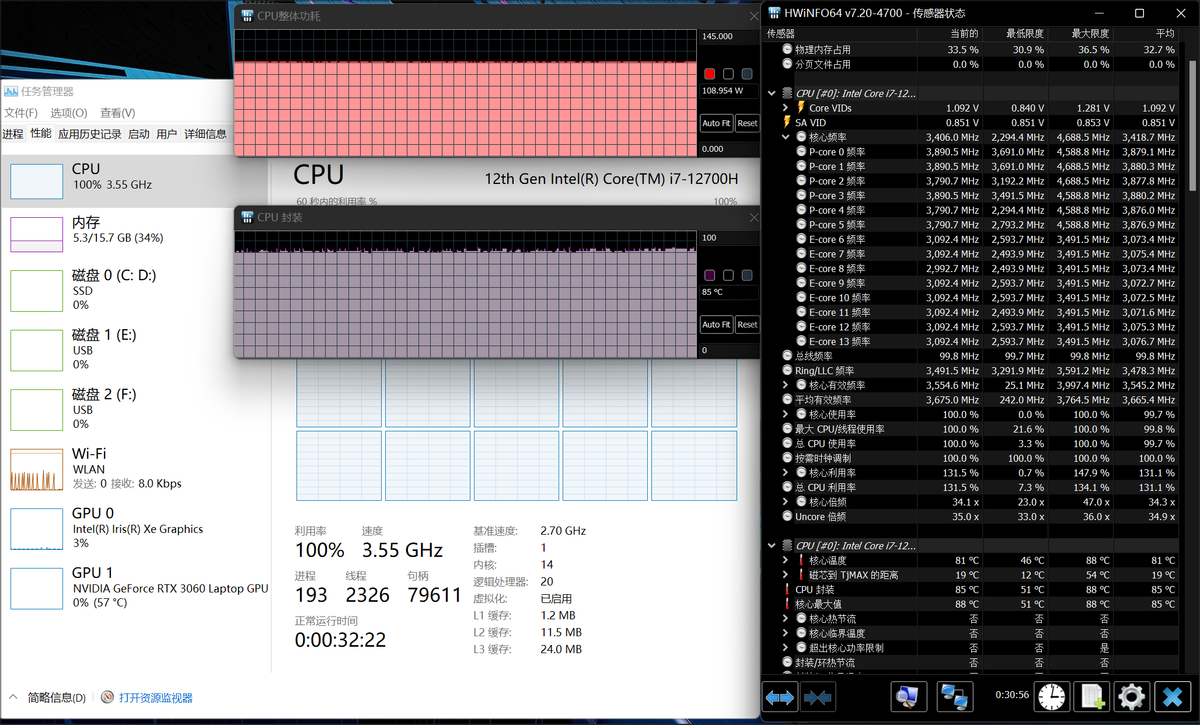Open the 选项(O) menu in Task Manager
1200x725 pixels.
click(69, 113)
